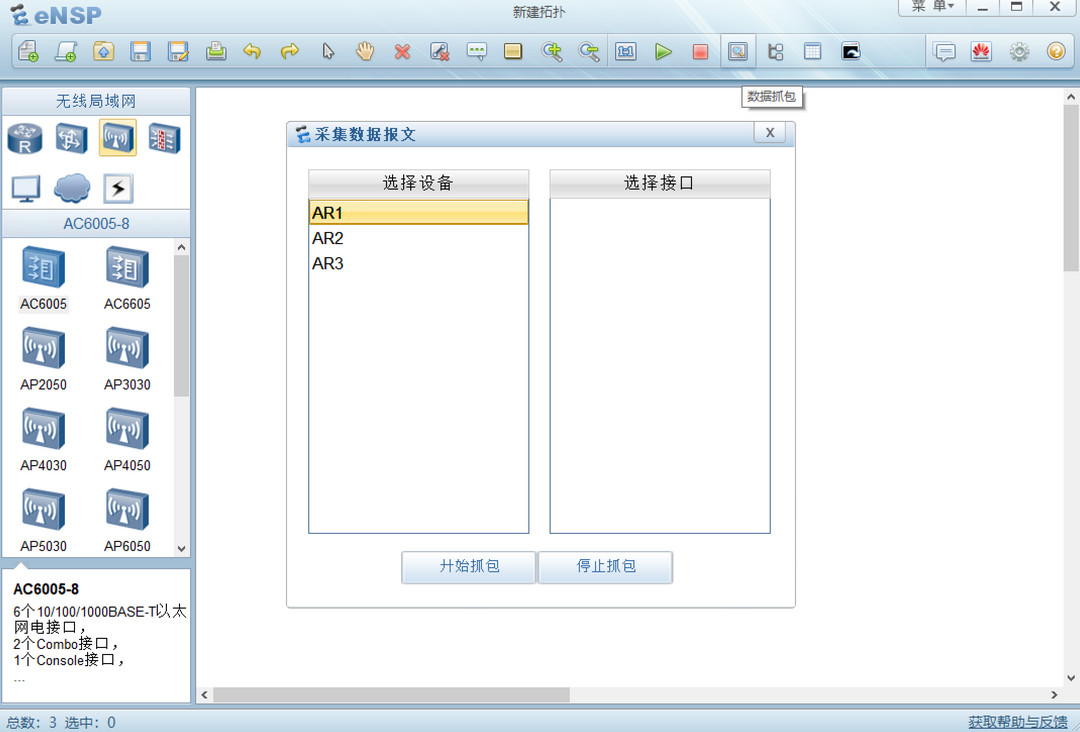Start all devices with the green play icon
Screen dimensions: 1080x732
(x=664, y=51)
